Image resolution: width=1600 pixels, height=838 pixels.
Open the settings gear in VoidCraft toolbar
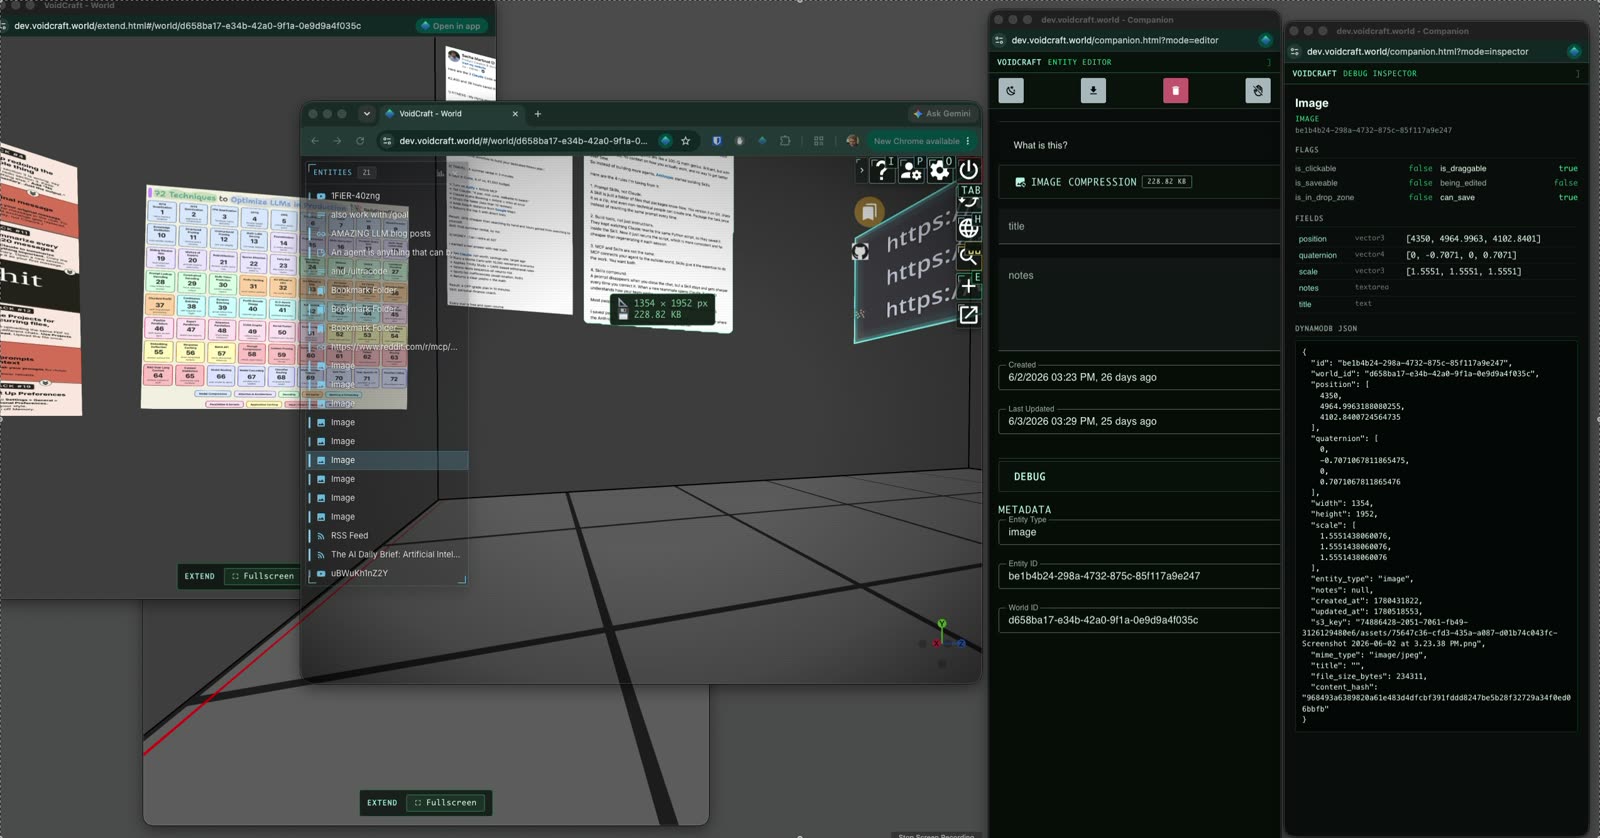pyautogui.click(x=939, y=171)
